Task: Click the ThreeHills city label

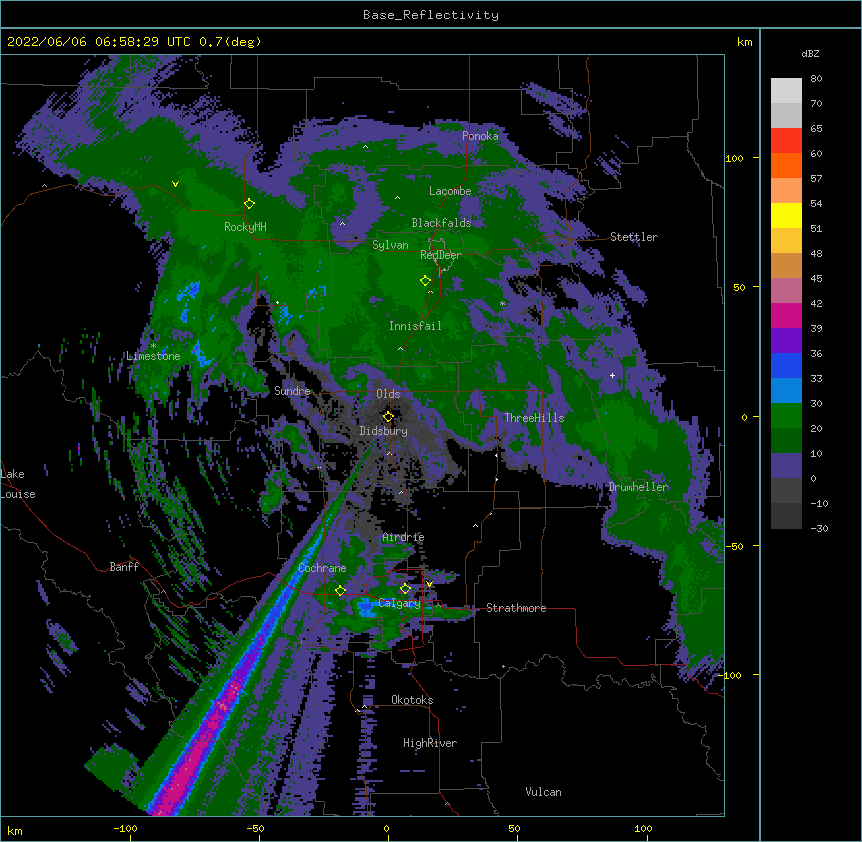Action: 534,418
